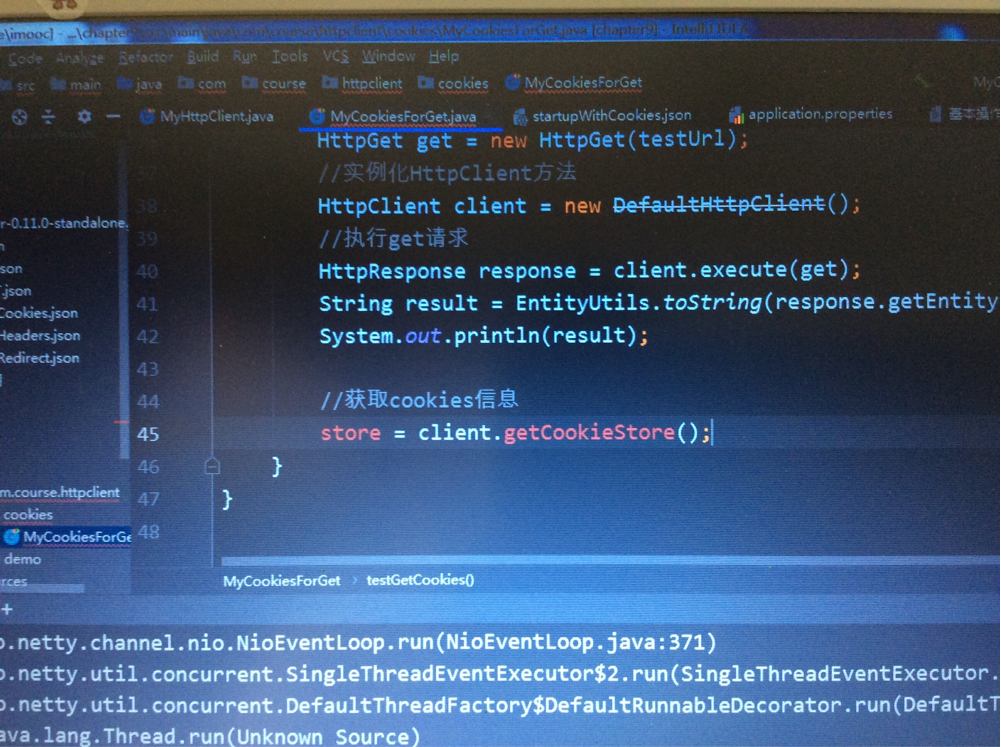Screen dimensions: 1001x747
Task: Click line number 41 in gutter
Action: [x=147, y=304]
